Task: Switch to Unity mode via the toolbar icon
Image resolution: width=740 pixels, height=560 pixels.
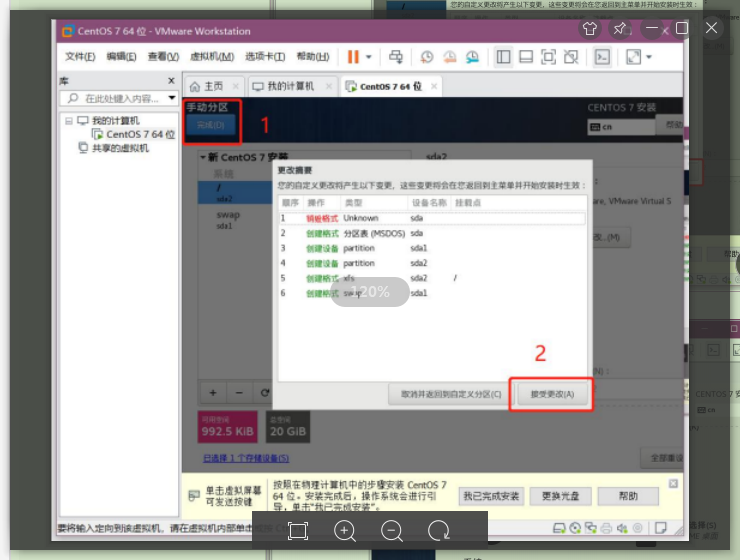Action: pos(571,57)
